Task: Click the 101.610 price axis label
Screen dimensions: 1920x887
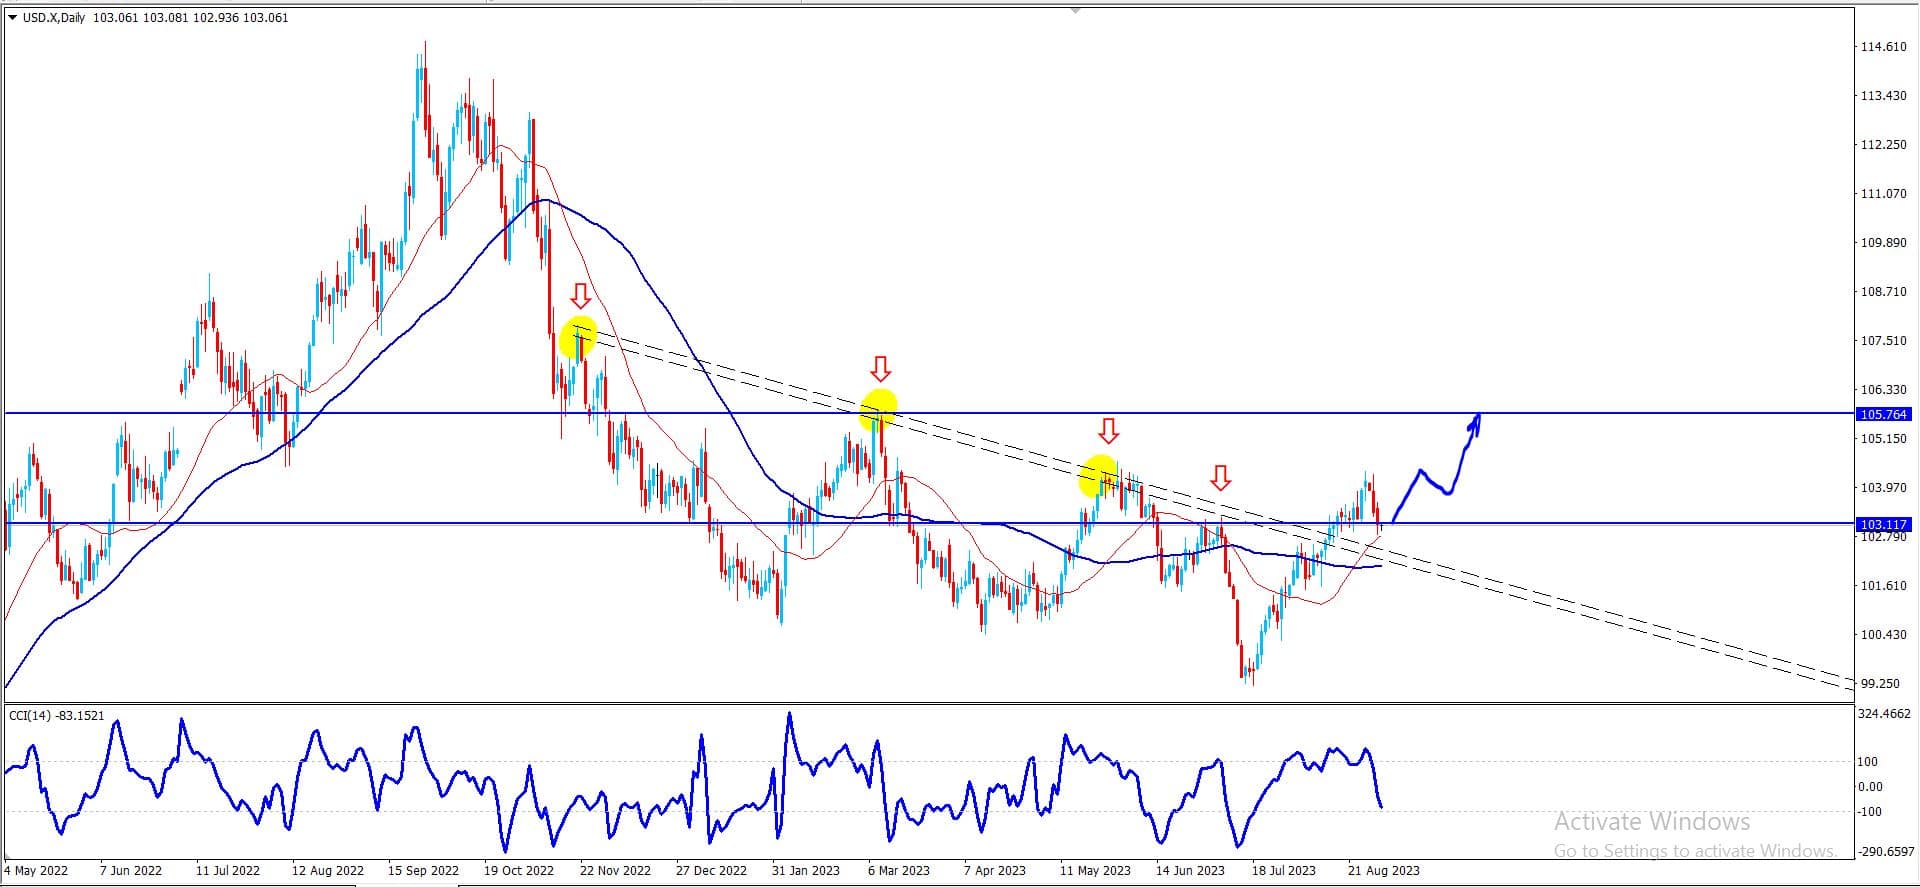Action: click(x=1883, y=586)
